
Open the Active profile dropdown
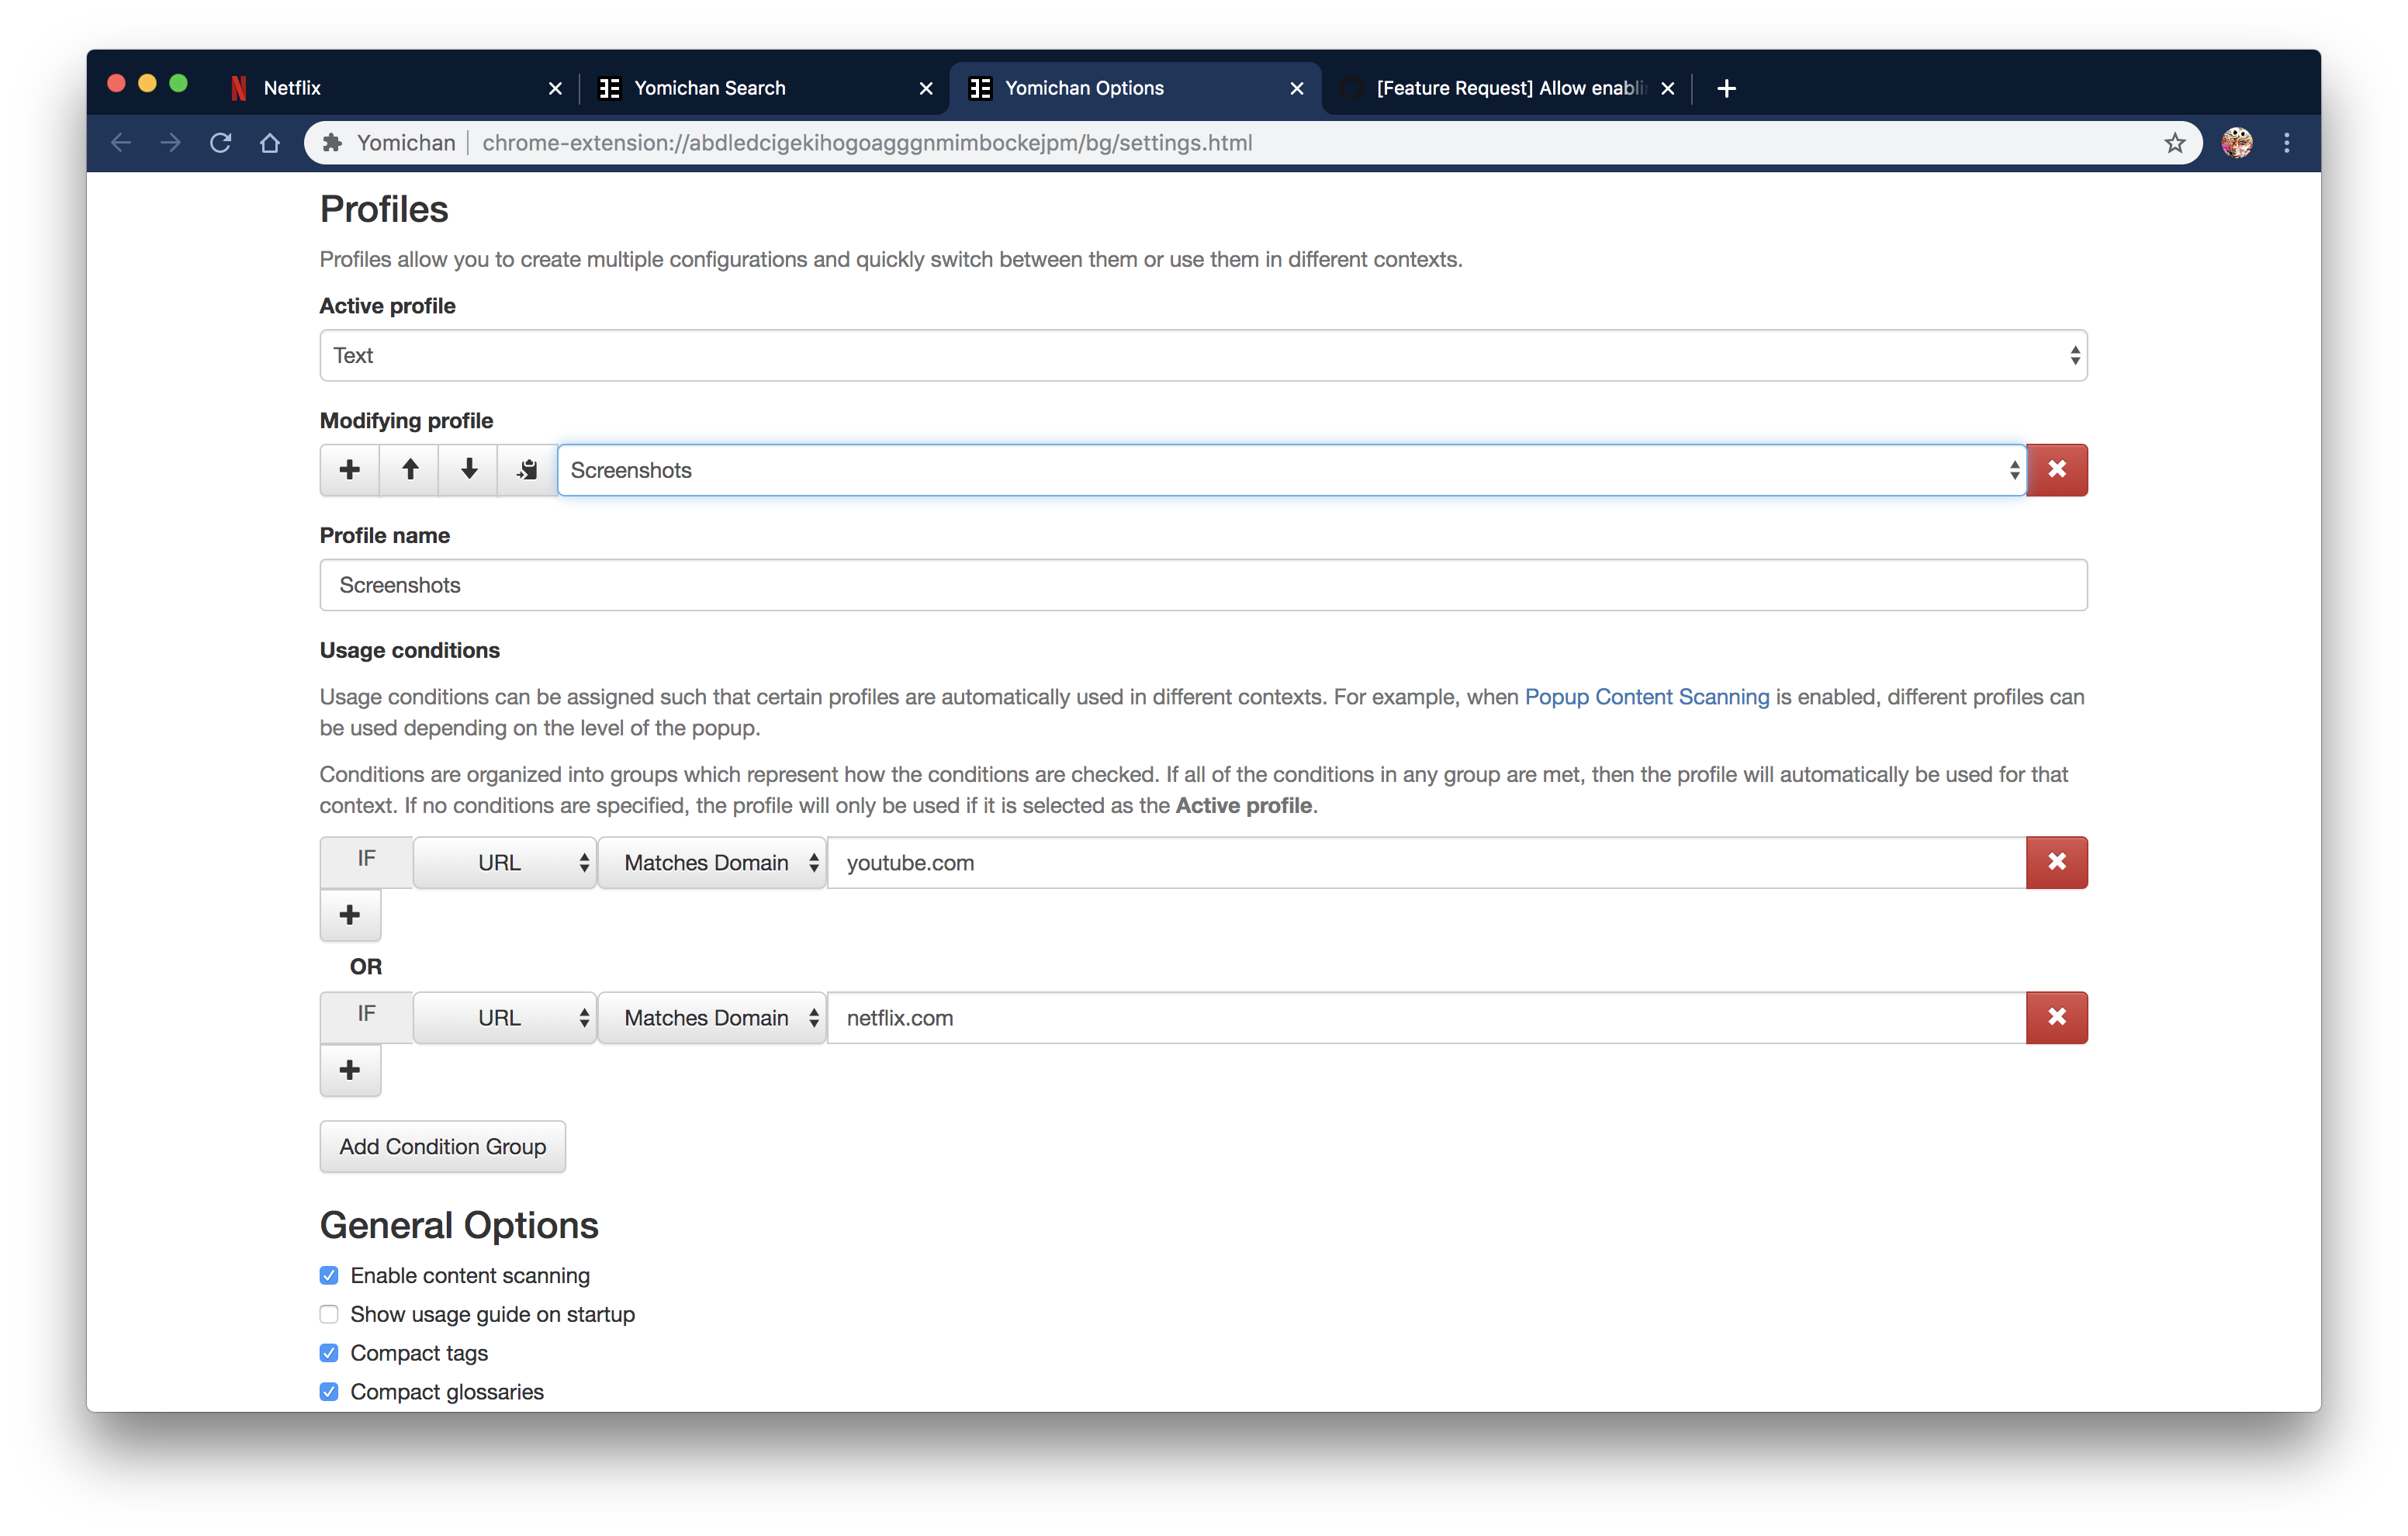[x=1203, y=355]
